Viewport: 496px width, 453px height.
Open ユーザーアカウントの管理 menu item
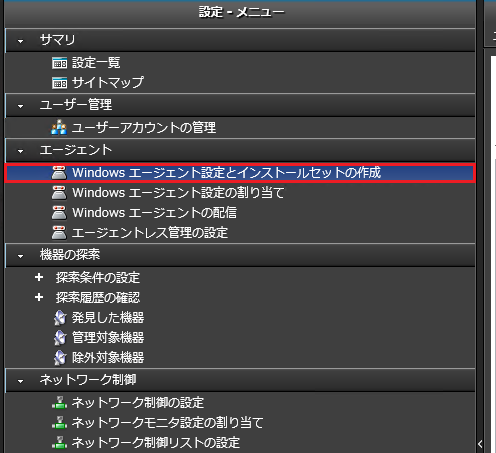coord(144,128)
